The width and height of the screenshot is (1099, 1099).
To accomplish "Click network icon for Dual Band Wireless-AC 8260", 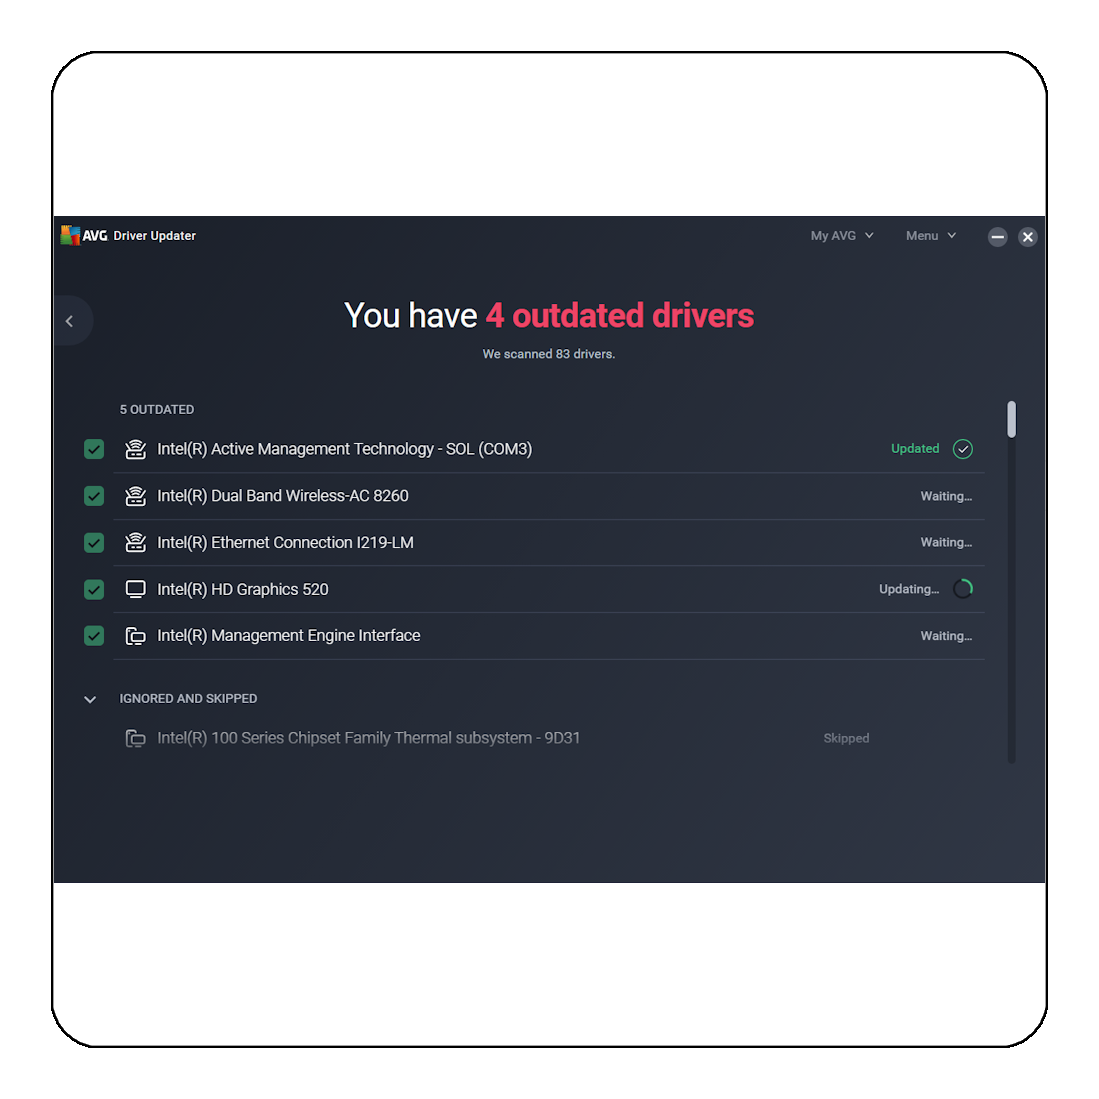I will tap(135, 496).
